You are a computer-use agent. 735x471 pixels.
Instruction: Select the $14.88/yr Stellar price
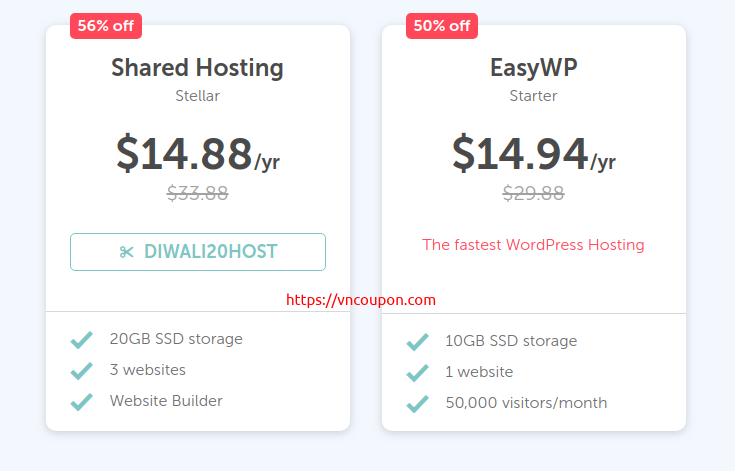[x=198, y=154]
